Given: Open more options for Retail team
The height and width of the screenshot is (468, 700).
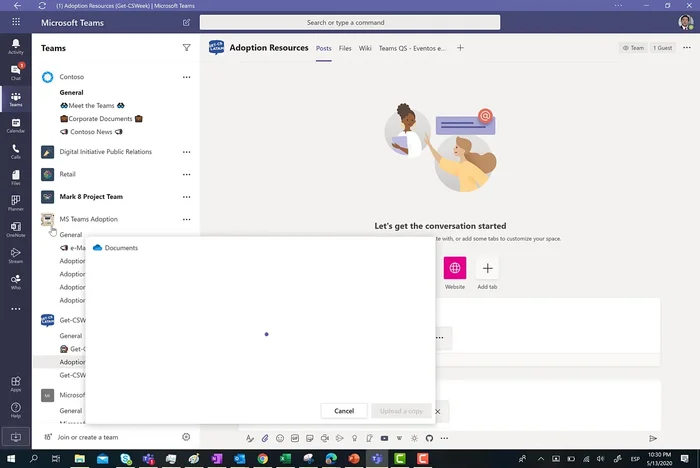Looking at the screenshot, I should pyautogui.click(x=187, y=174).
